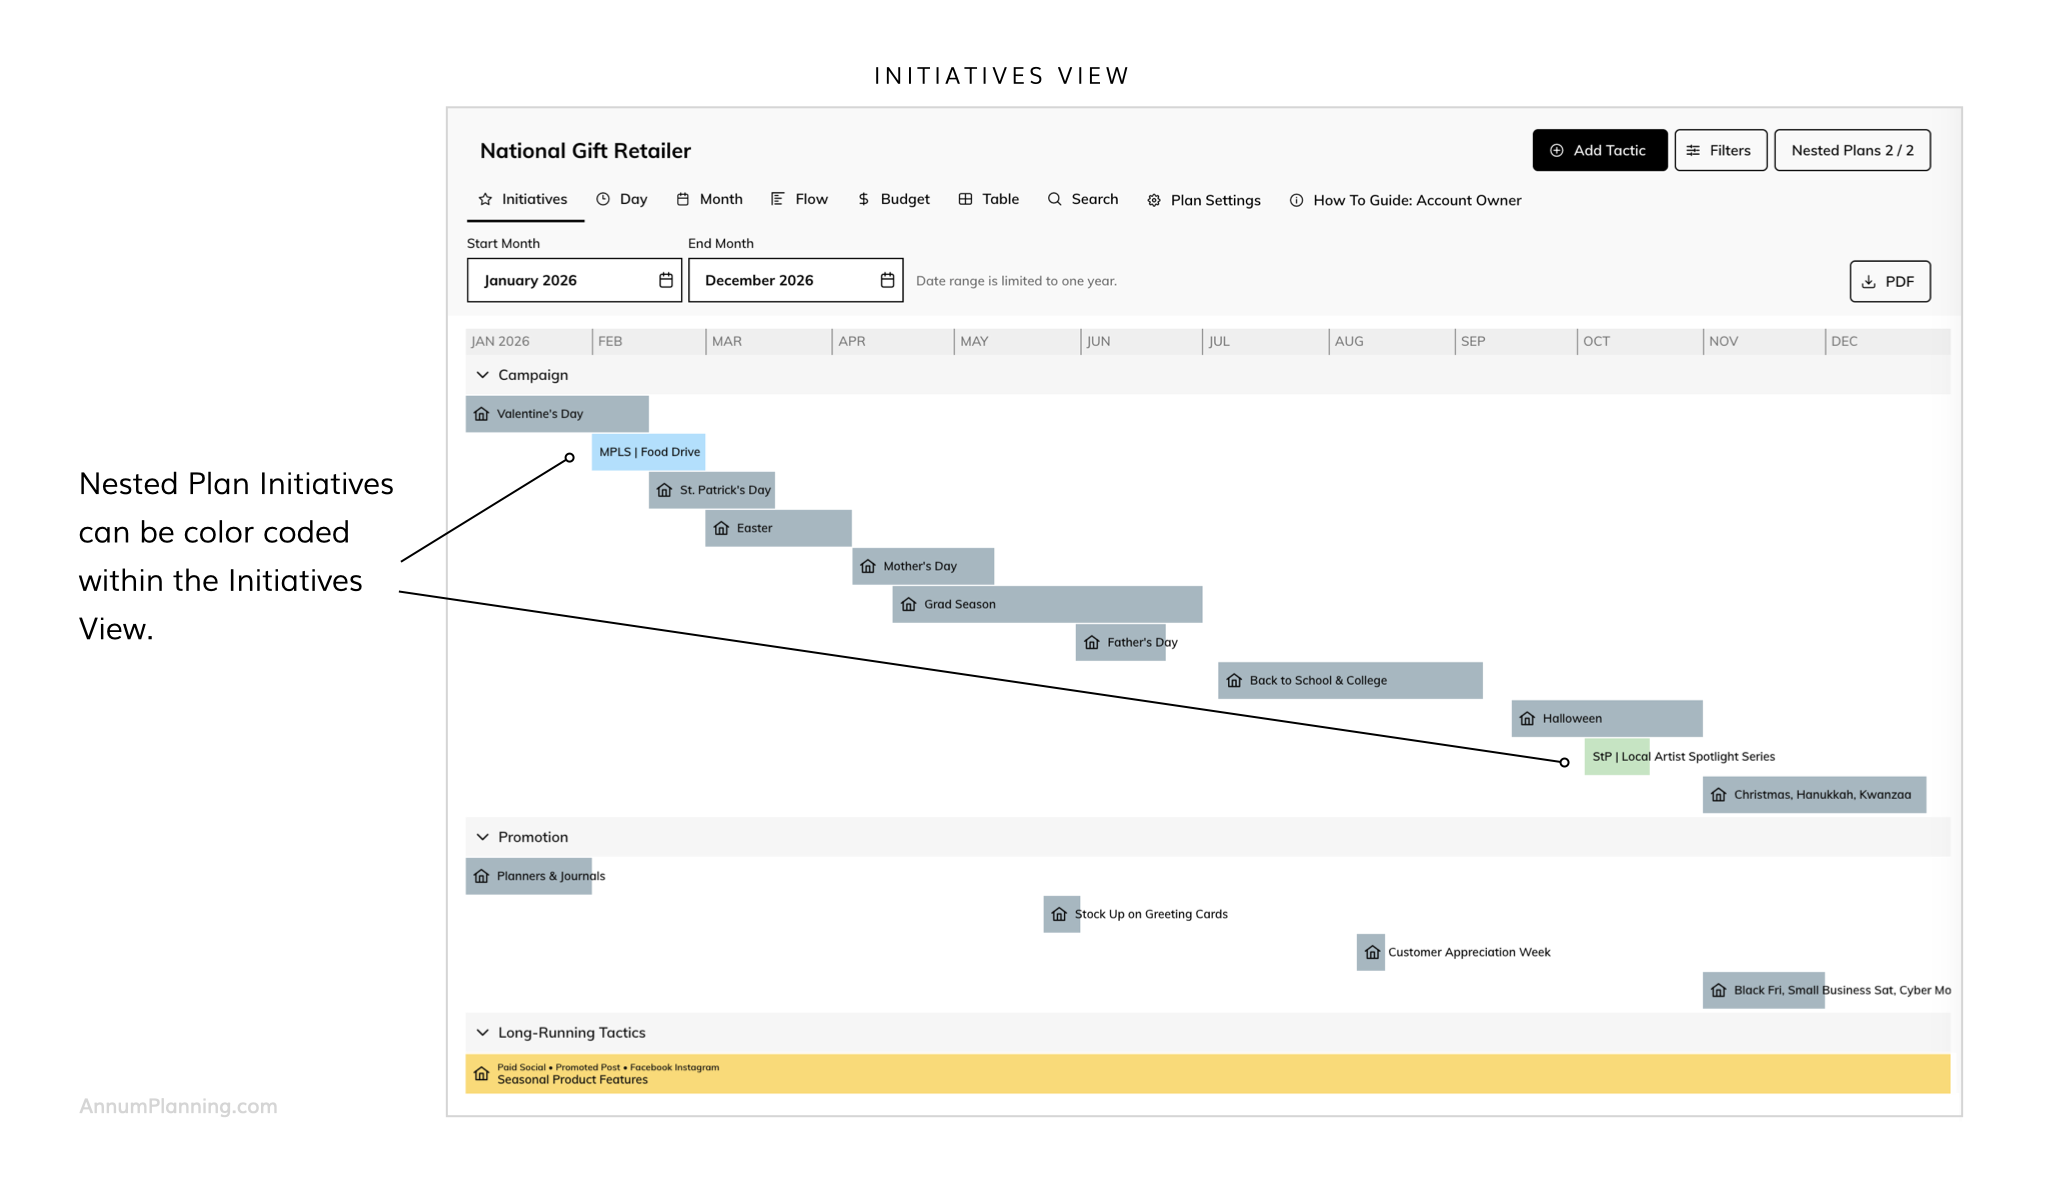Open the Filters panel
2048x1185 pixels.
point(1720,150)
